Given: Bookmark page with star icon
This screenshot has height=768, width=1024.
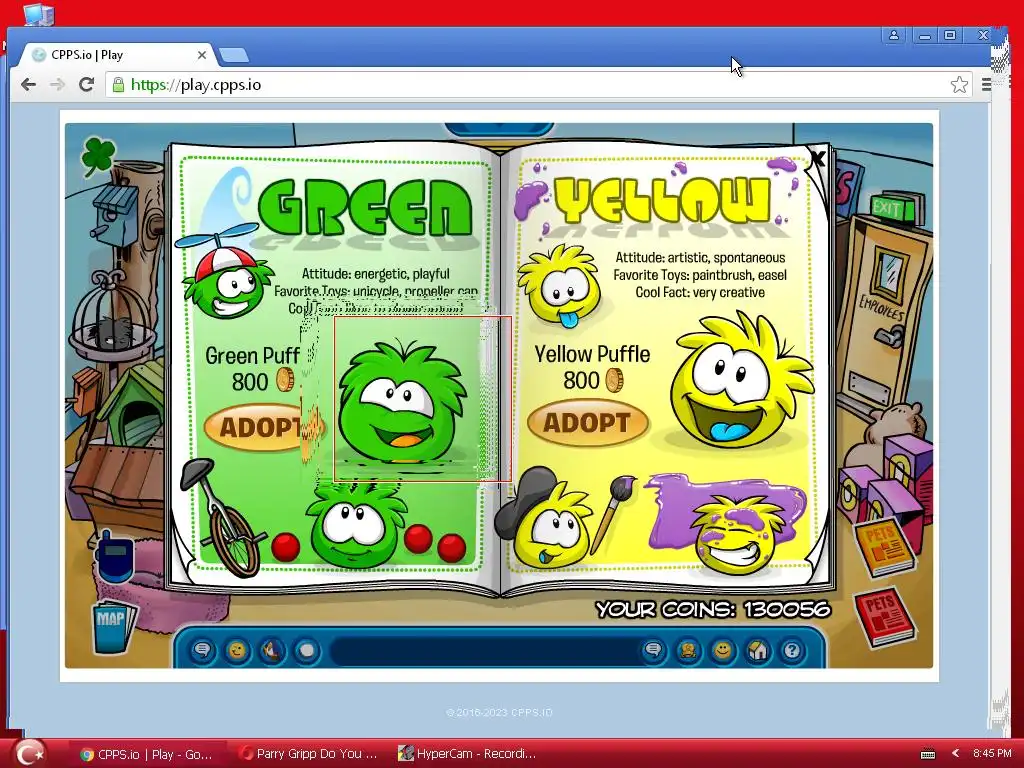Looking at the screenshot, I should [959, 84].
